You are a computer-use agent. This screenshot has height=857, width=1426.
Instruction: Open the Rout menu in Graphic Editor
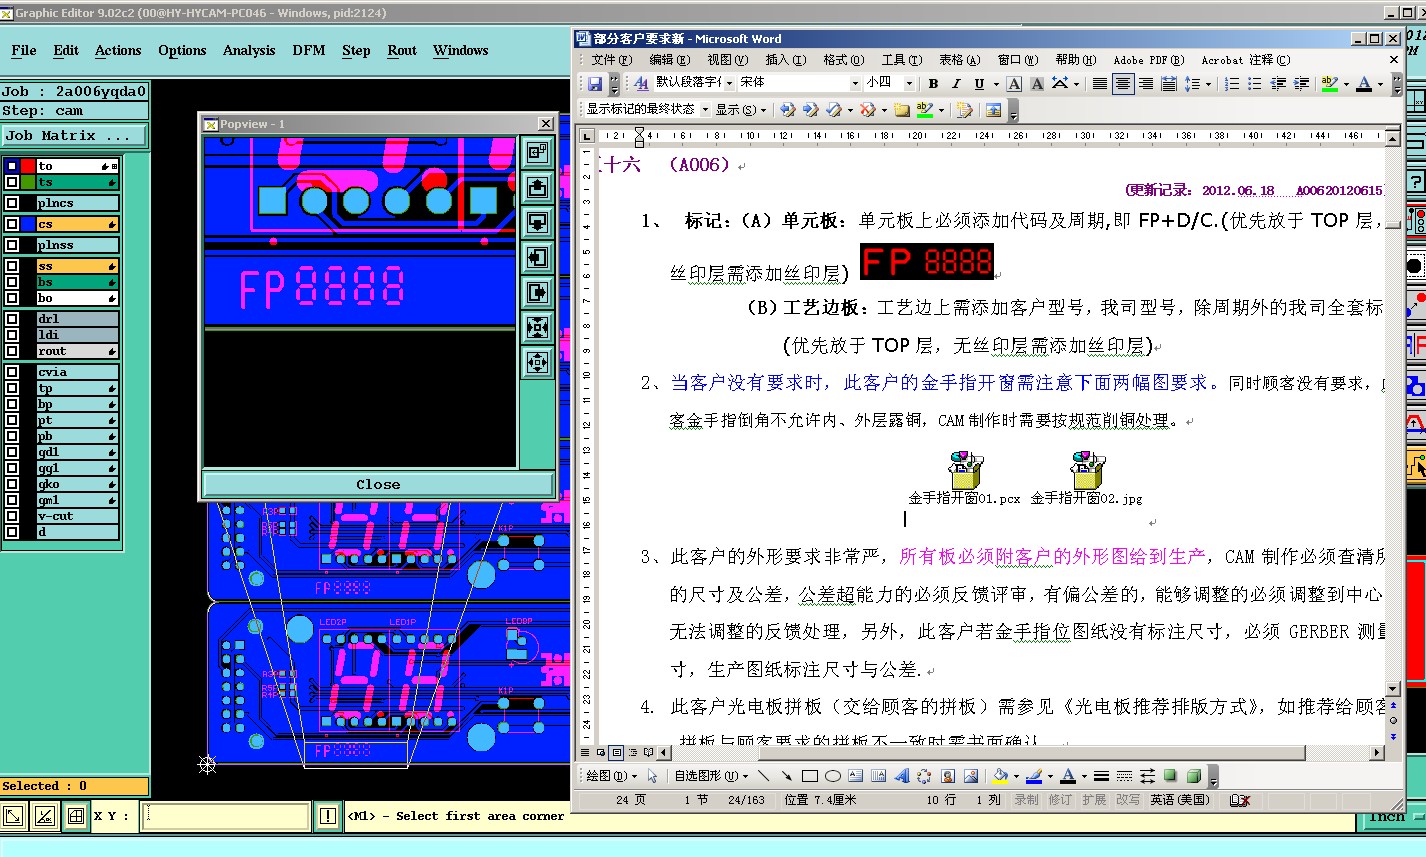[402, 50]
